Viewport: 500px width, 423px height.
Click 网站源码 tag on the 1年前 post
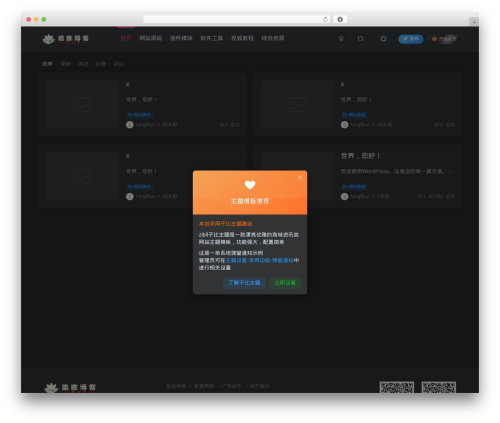pos(354,187)
